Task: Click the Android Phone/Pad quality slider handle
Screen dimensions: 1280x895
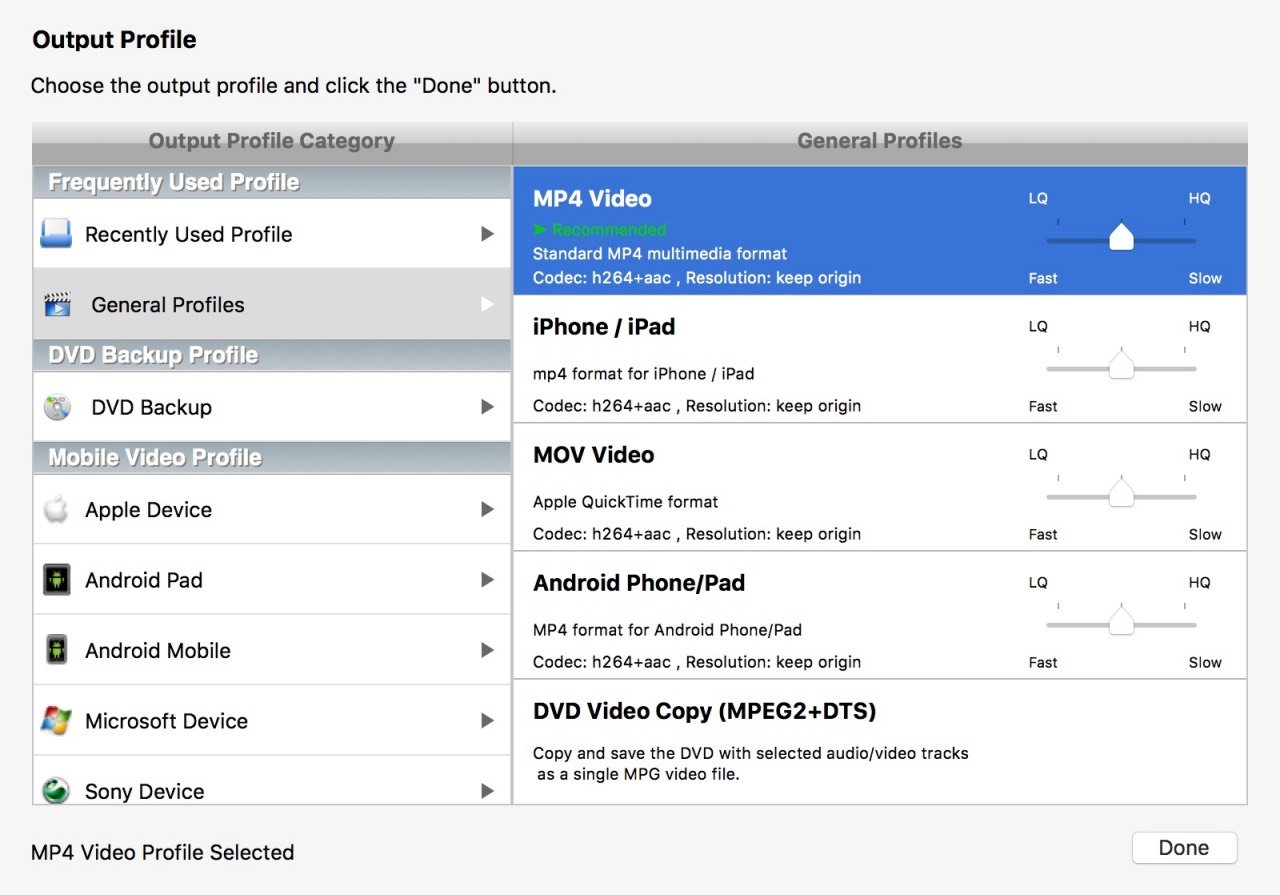Action: click(1121, 622)
